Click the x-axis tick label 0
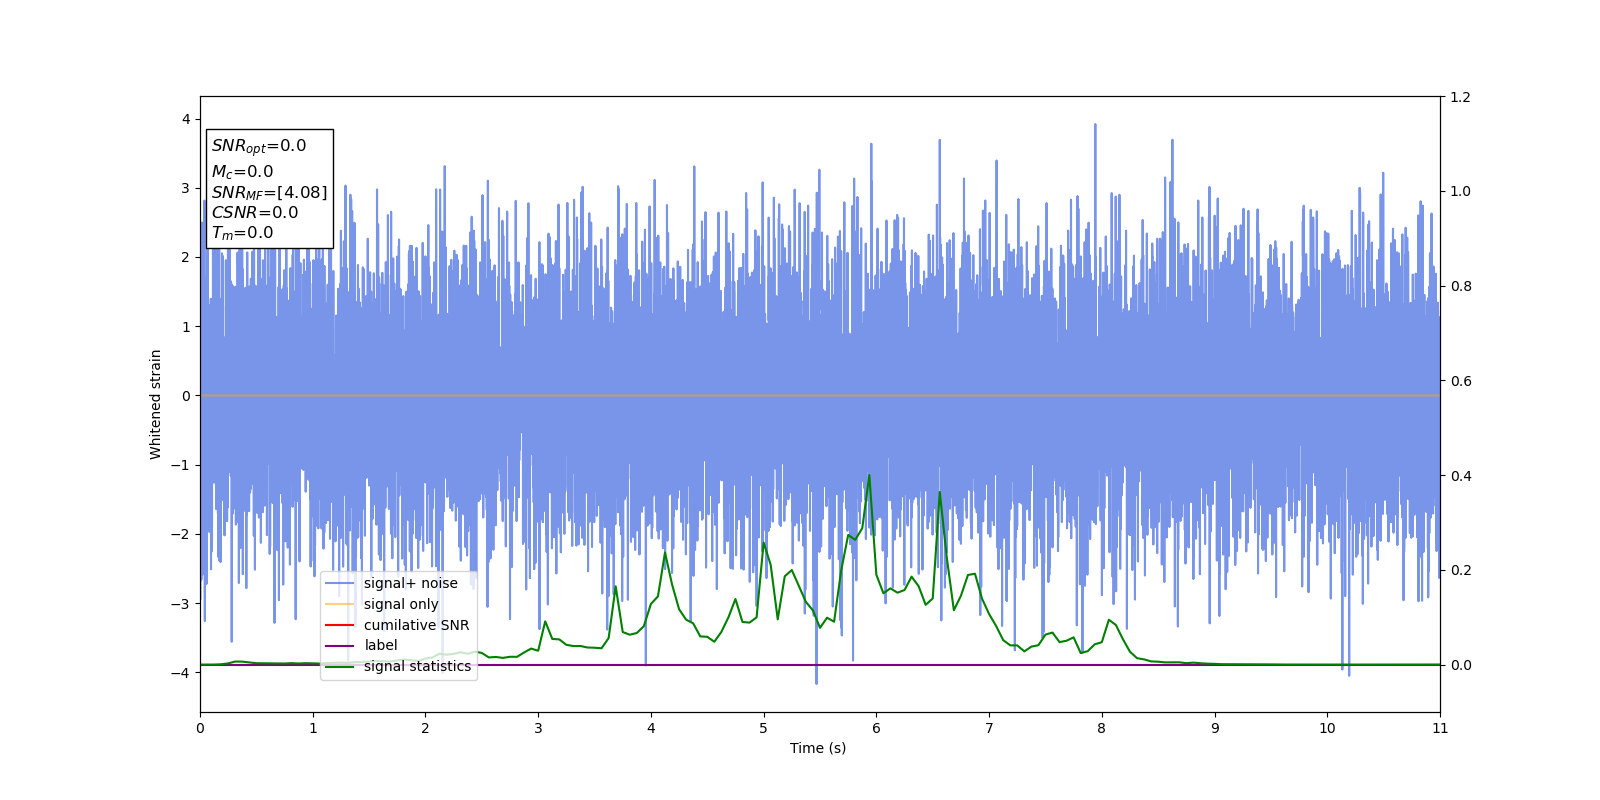This screenshot has height=800, width=1600. tap(200, 728)
